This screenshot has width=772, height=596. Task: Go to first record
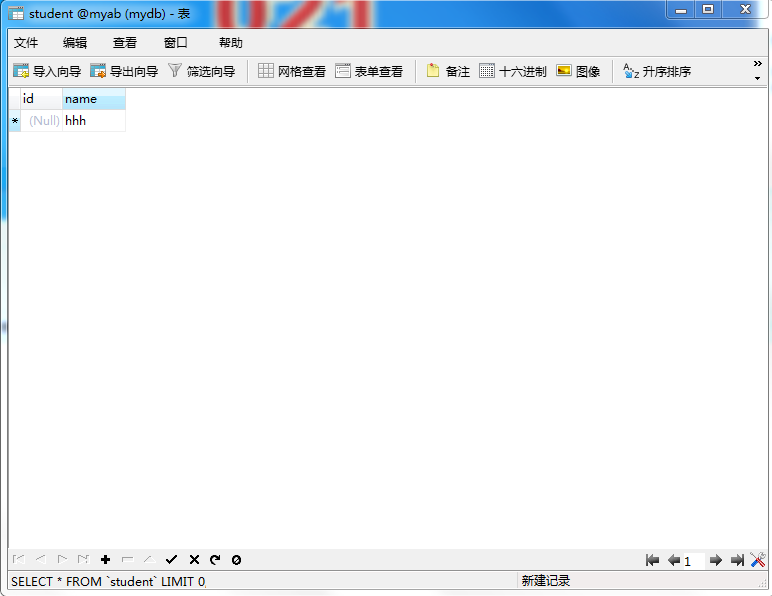click(19, 560)
